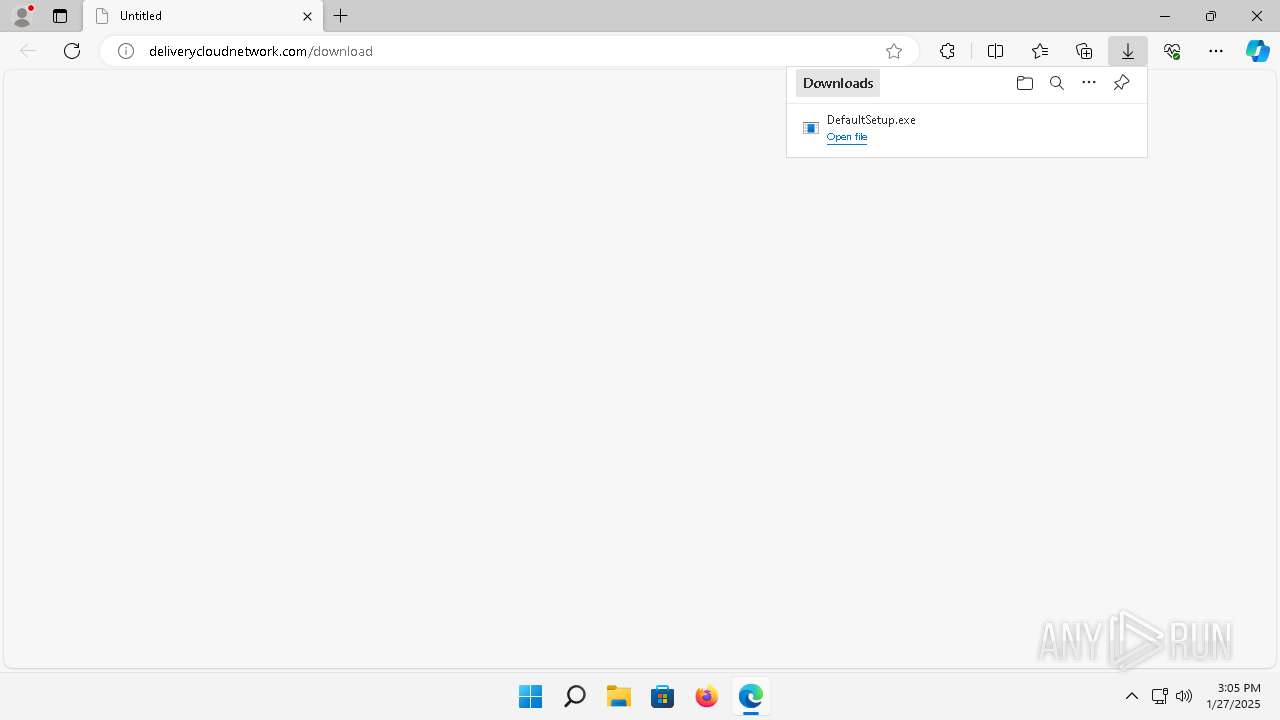Open the Favorites list

point(1040,51)
